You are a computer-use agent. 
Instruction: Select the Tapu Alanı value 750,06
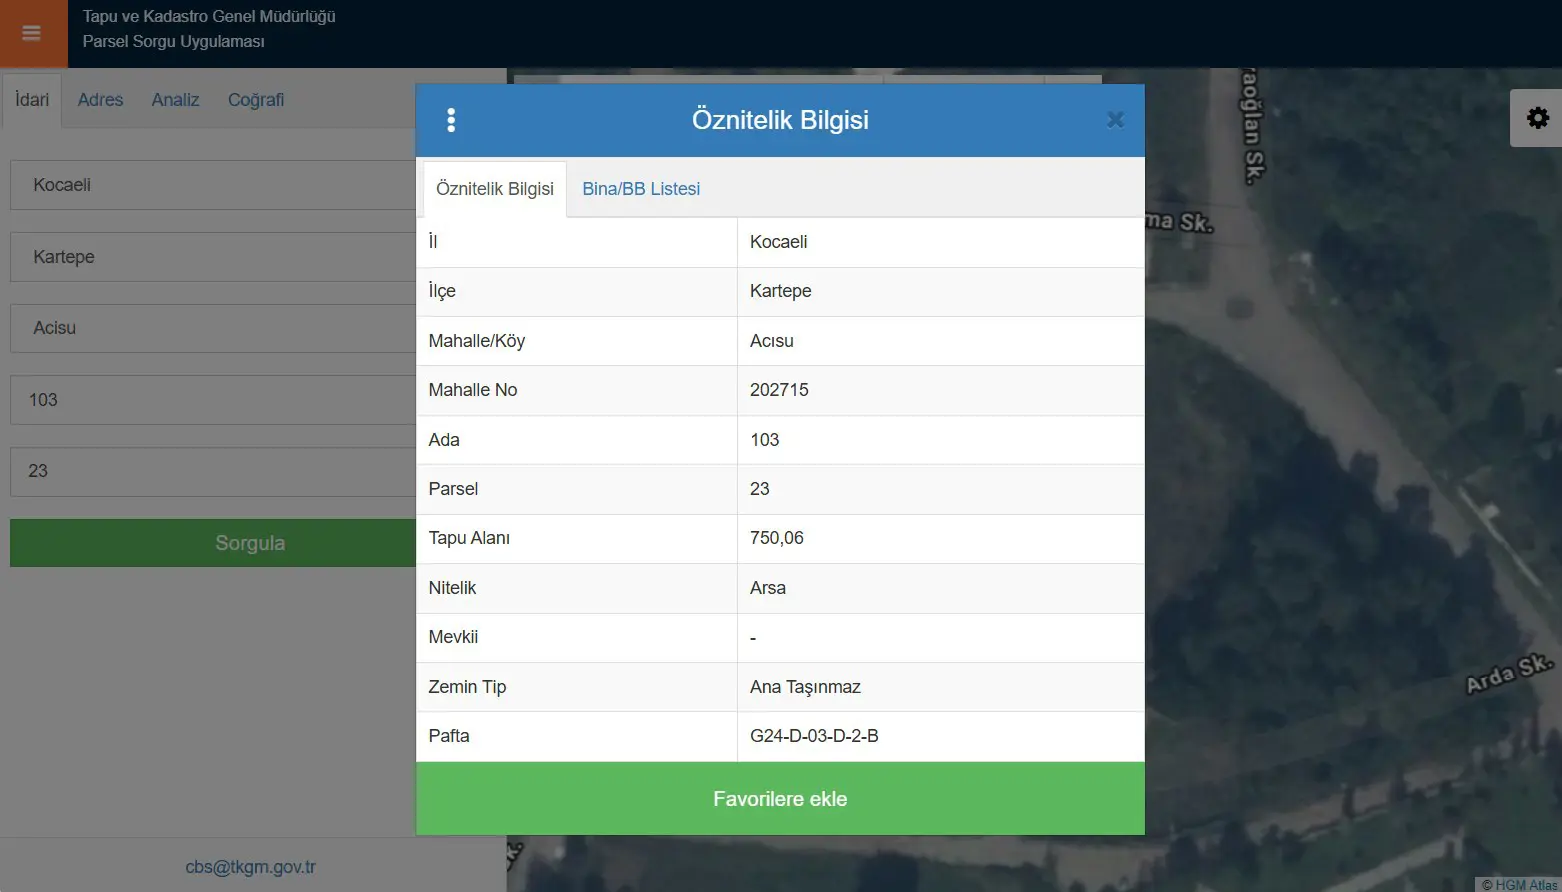777,538
